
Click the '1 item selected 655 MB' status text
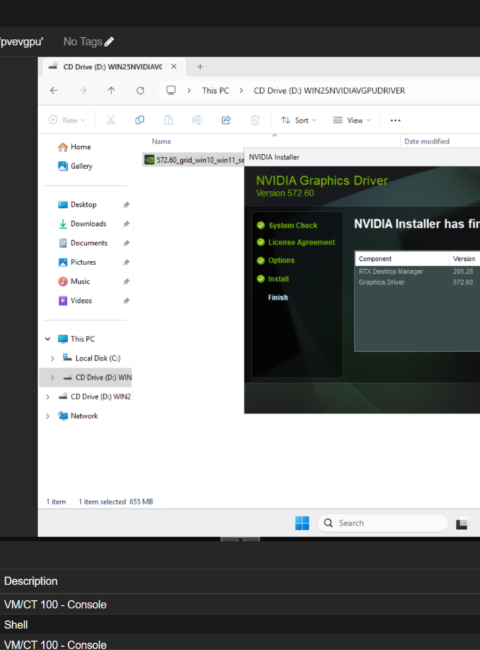click(x=116, y=502)
